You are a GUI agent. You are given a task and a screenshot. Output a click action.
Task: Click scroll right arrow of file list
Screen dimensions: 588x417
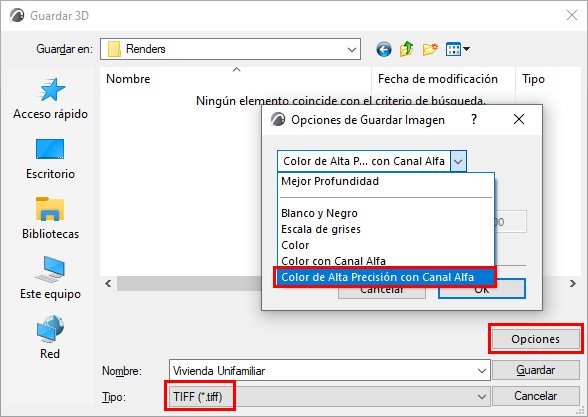573,284
